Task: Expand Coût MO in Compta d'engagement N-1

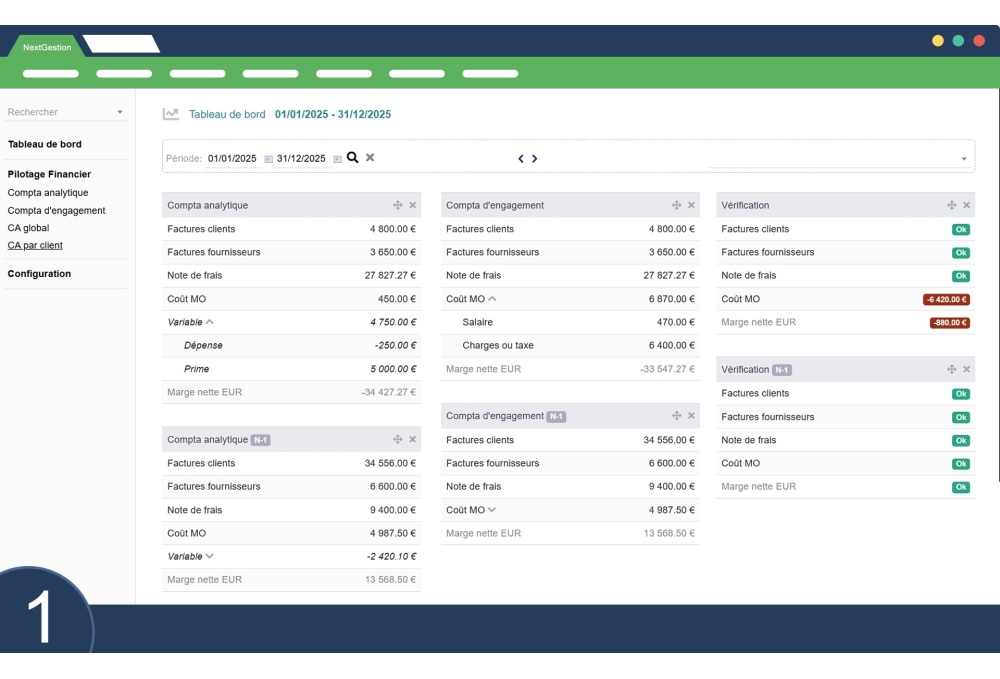Action: pos(492,510)
